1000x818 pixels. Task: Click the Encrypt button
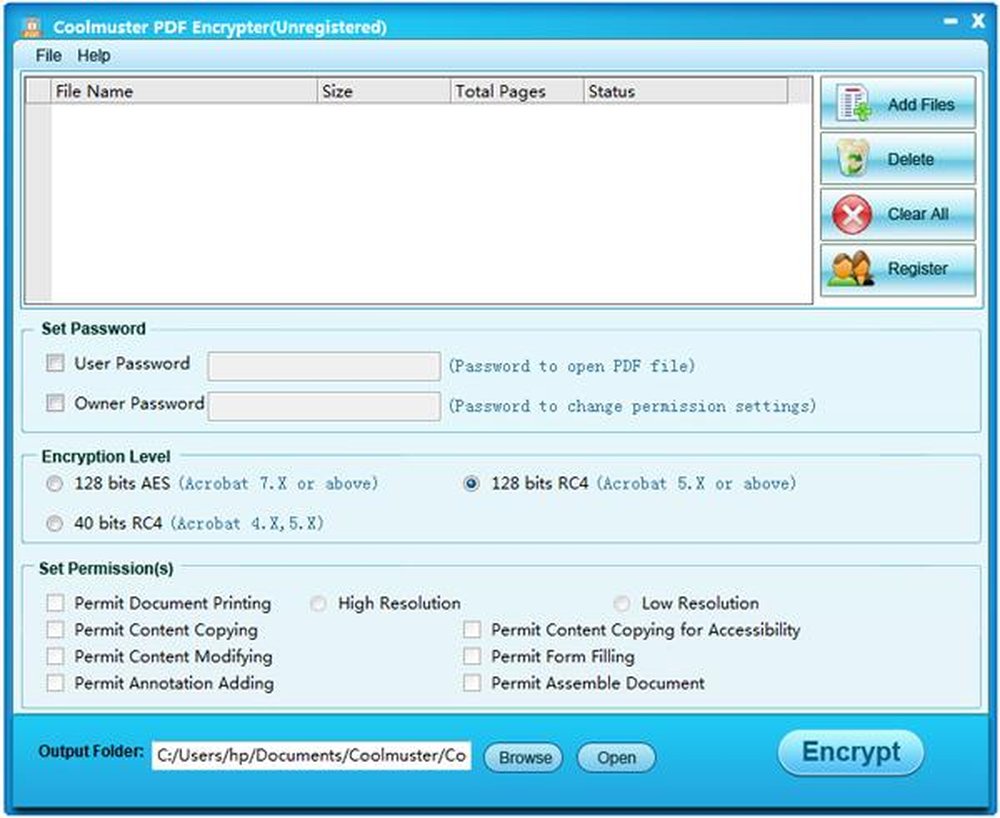850,753
